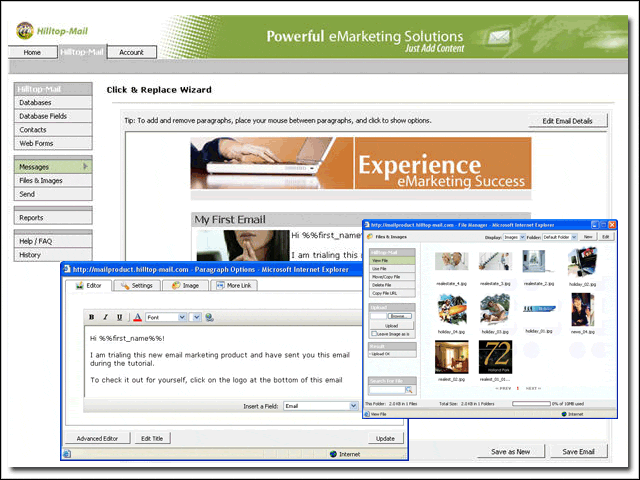Screen dimensions: 640x480
Task: Click the Browse button in the Upload panel
Action: pos(399,316)
